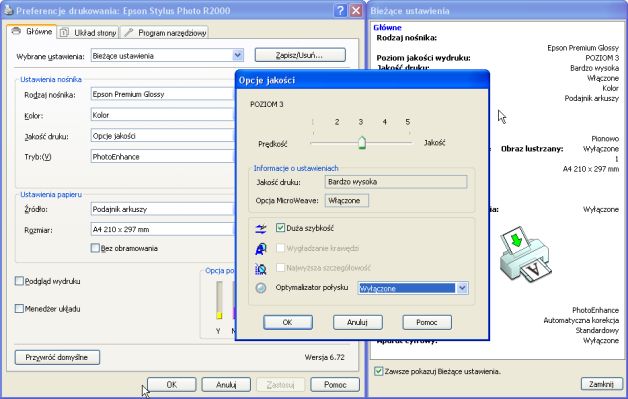Click Pomoc in Opcje jakości dialog
The image size is (628, 399).
tap(427, 322)
